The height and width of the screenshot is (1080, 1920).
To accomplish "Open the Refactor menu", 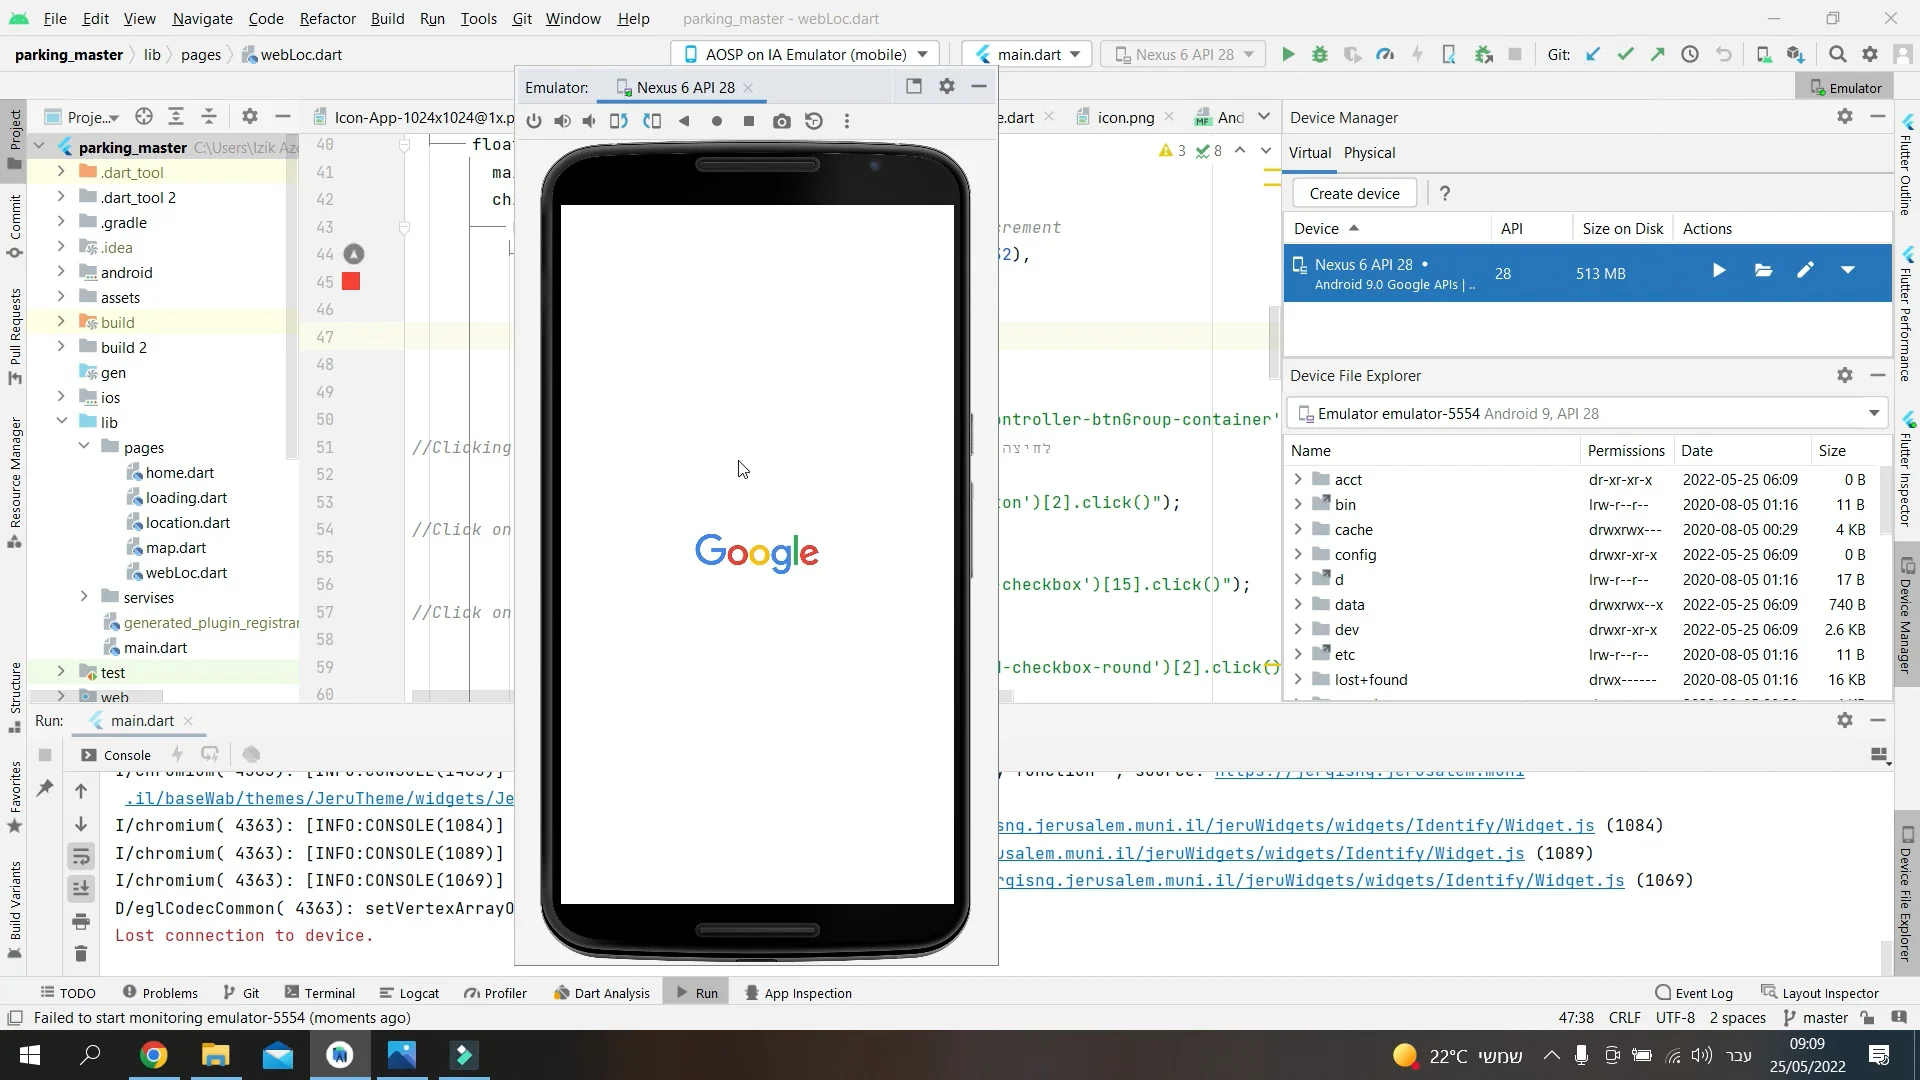I will (x=328, y=18).
